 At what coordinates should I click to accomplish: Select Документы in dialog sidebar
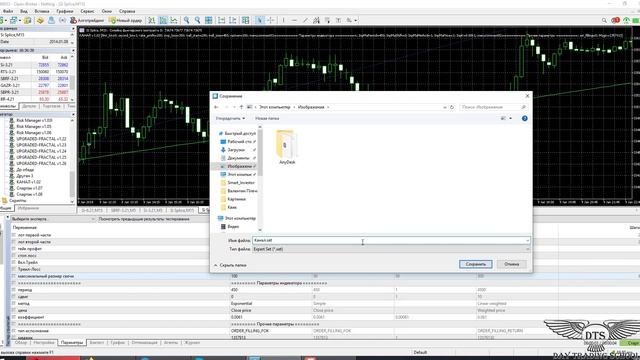(238, 158)
